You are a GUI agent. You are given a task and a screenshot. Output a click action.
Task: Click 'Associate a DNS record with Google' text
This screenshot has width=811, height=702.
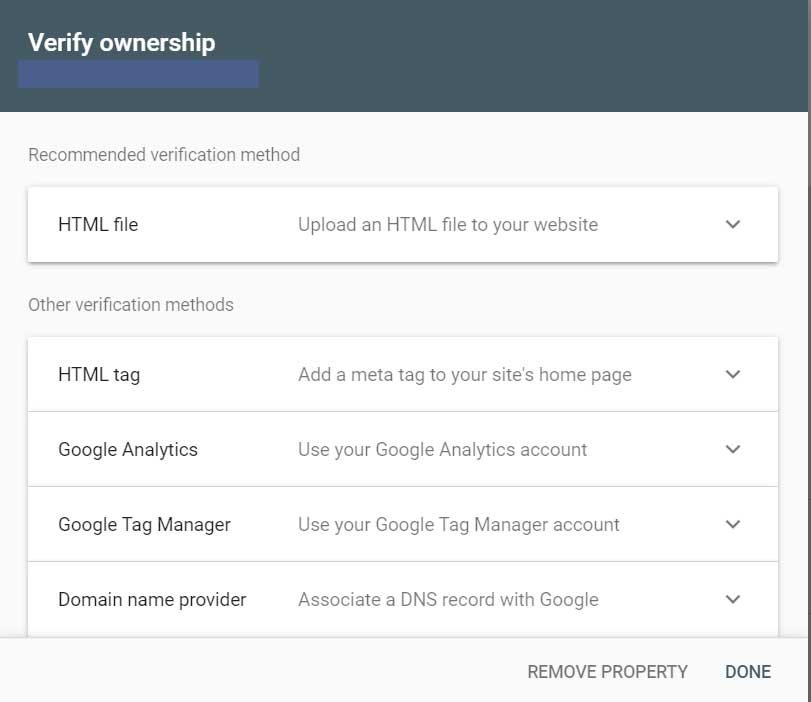pyautogui.click(x=447, y=599)
